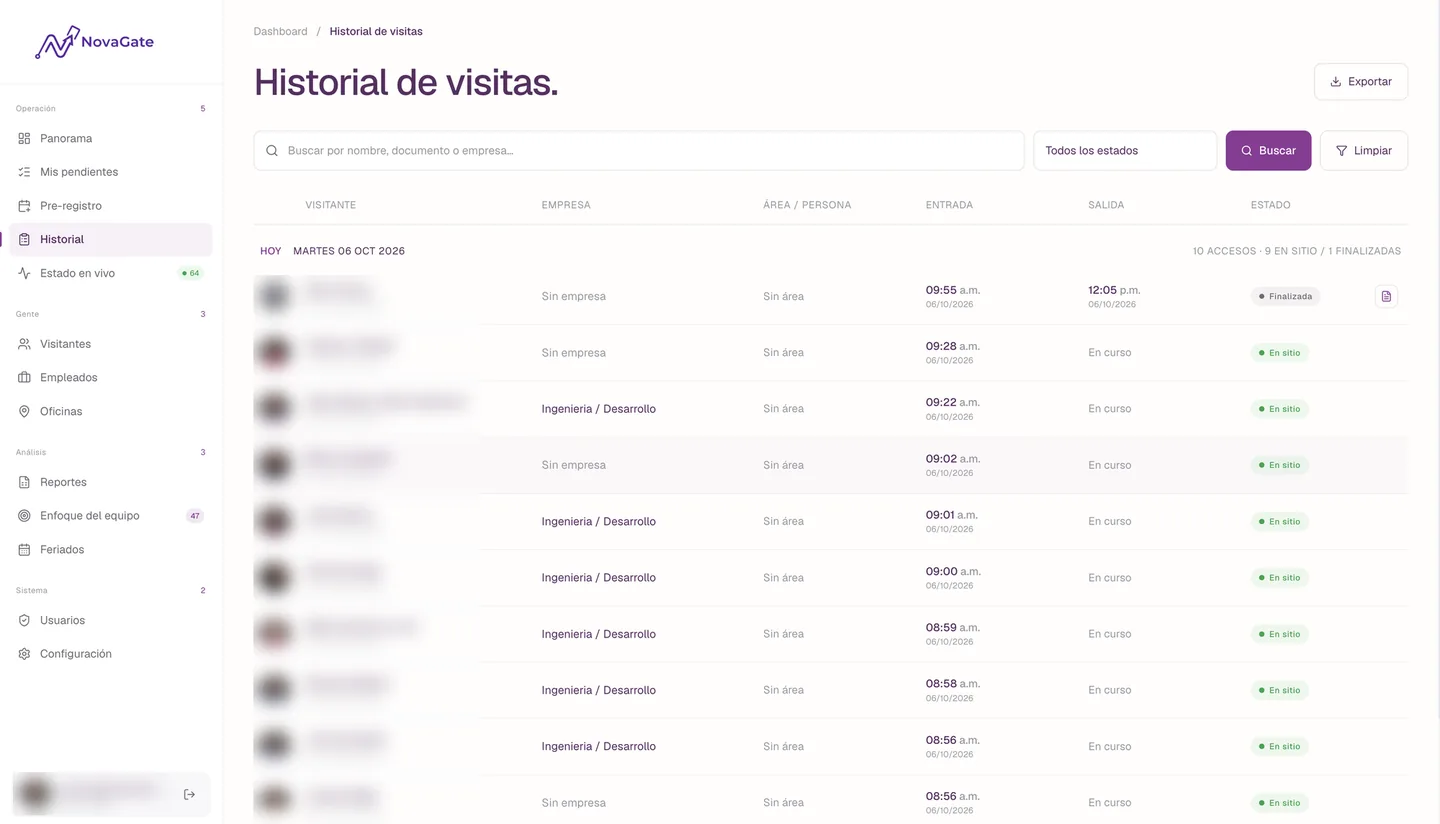The width and height of the screenshot is (1440, 824).
Task: Open Reportes from the sidebar
Action: 111,482
